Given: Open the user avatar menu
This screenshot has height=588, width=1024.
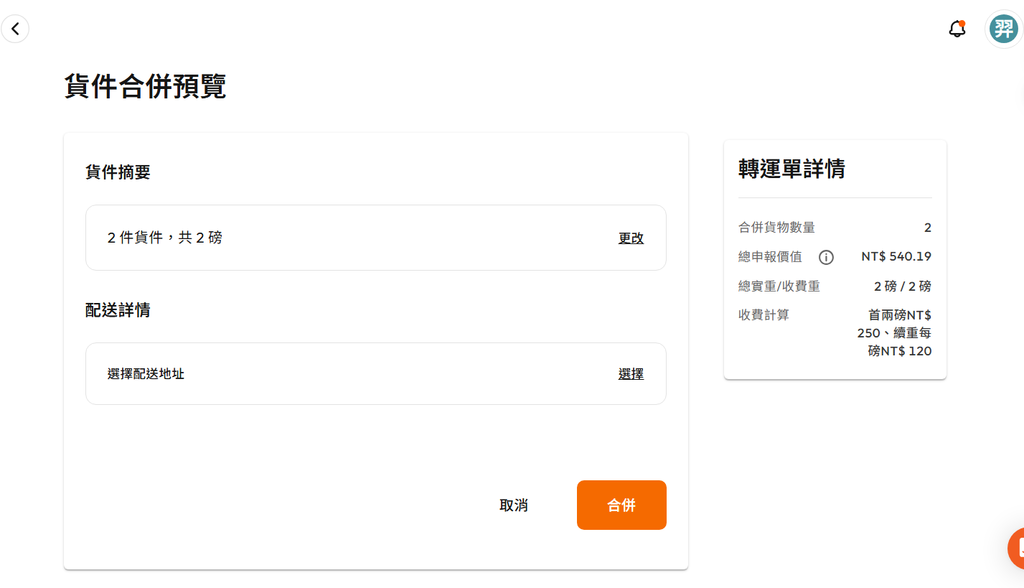Looking at the screenshot, I should 1003,29.
